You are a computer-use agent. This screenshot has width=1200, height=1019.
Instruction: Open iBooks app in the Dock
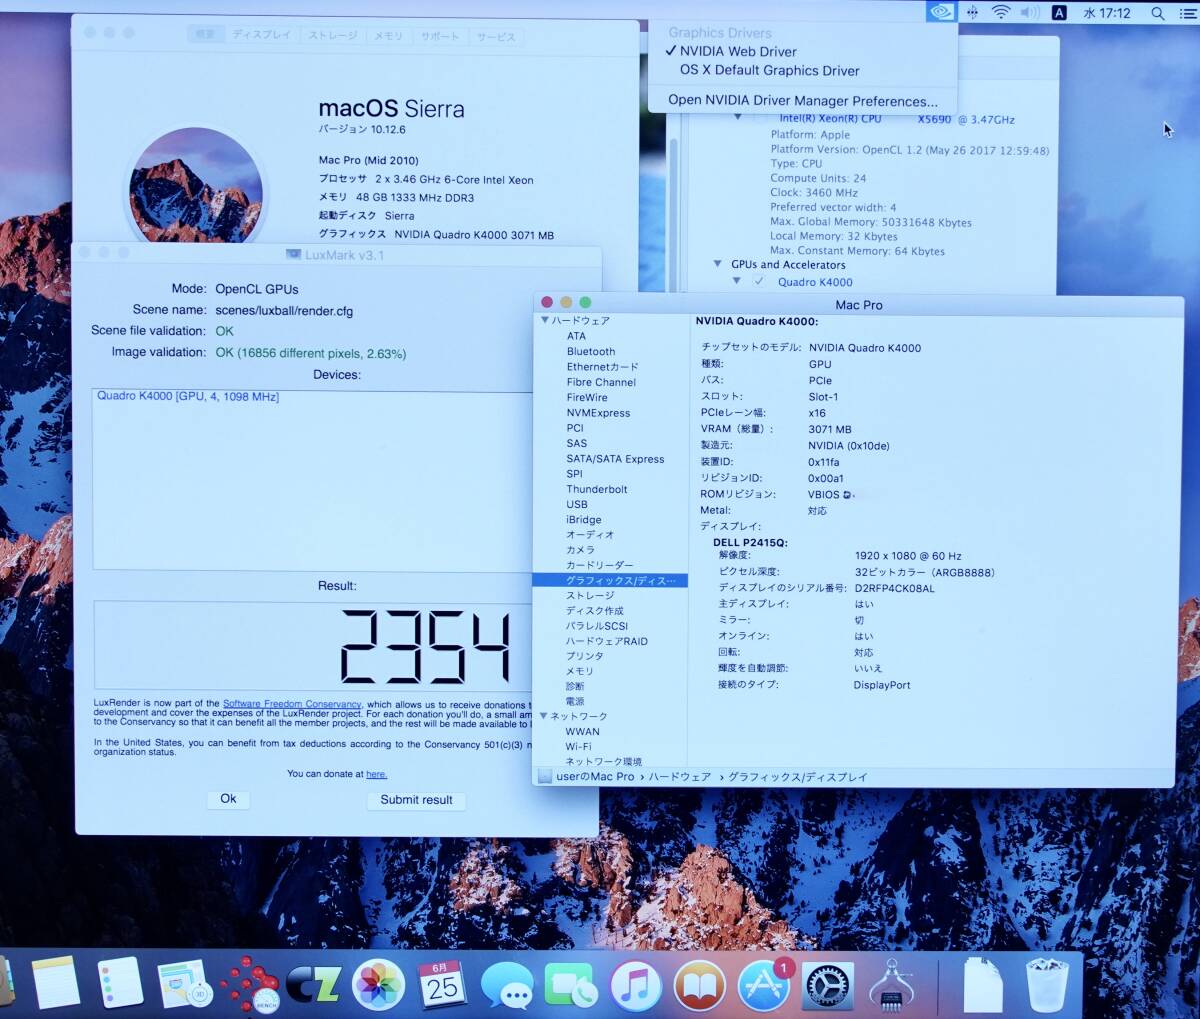(x=700, y=985)
